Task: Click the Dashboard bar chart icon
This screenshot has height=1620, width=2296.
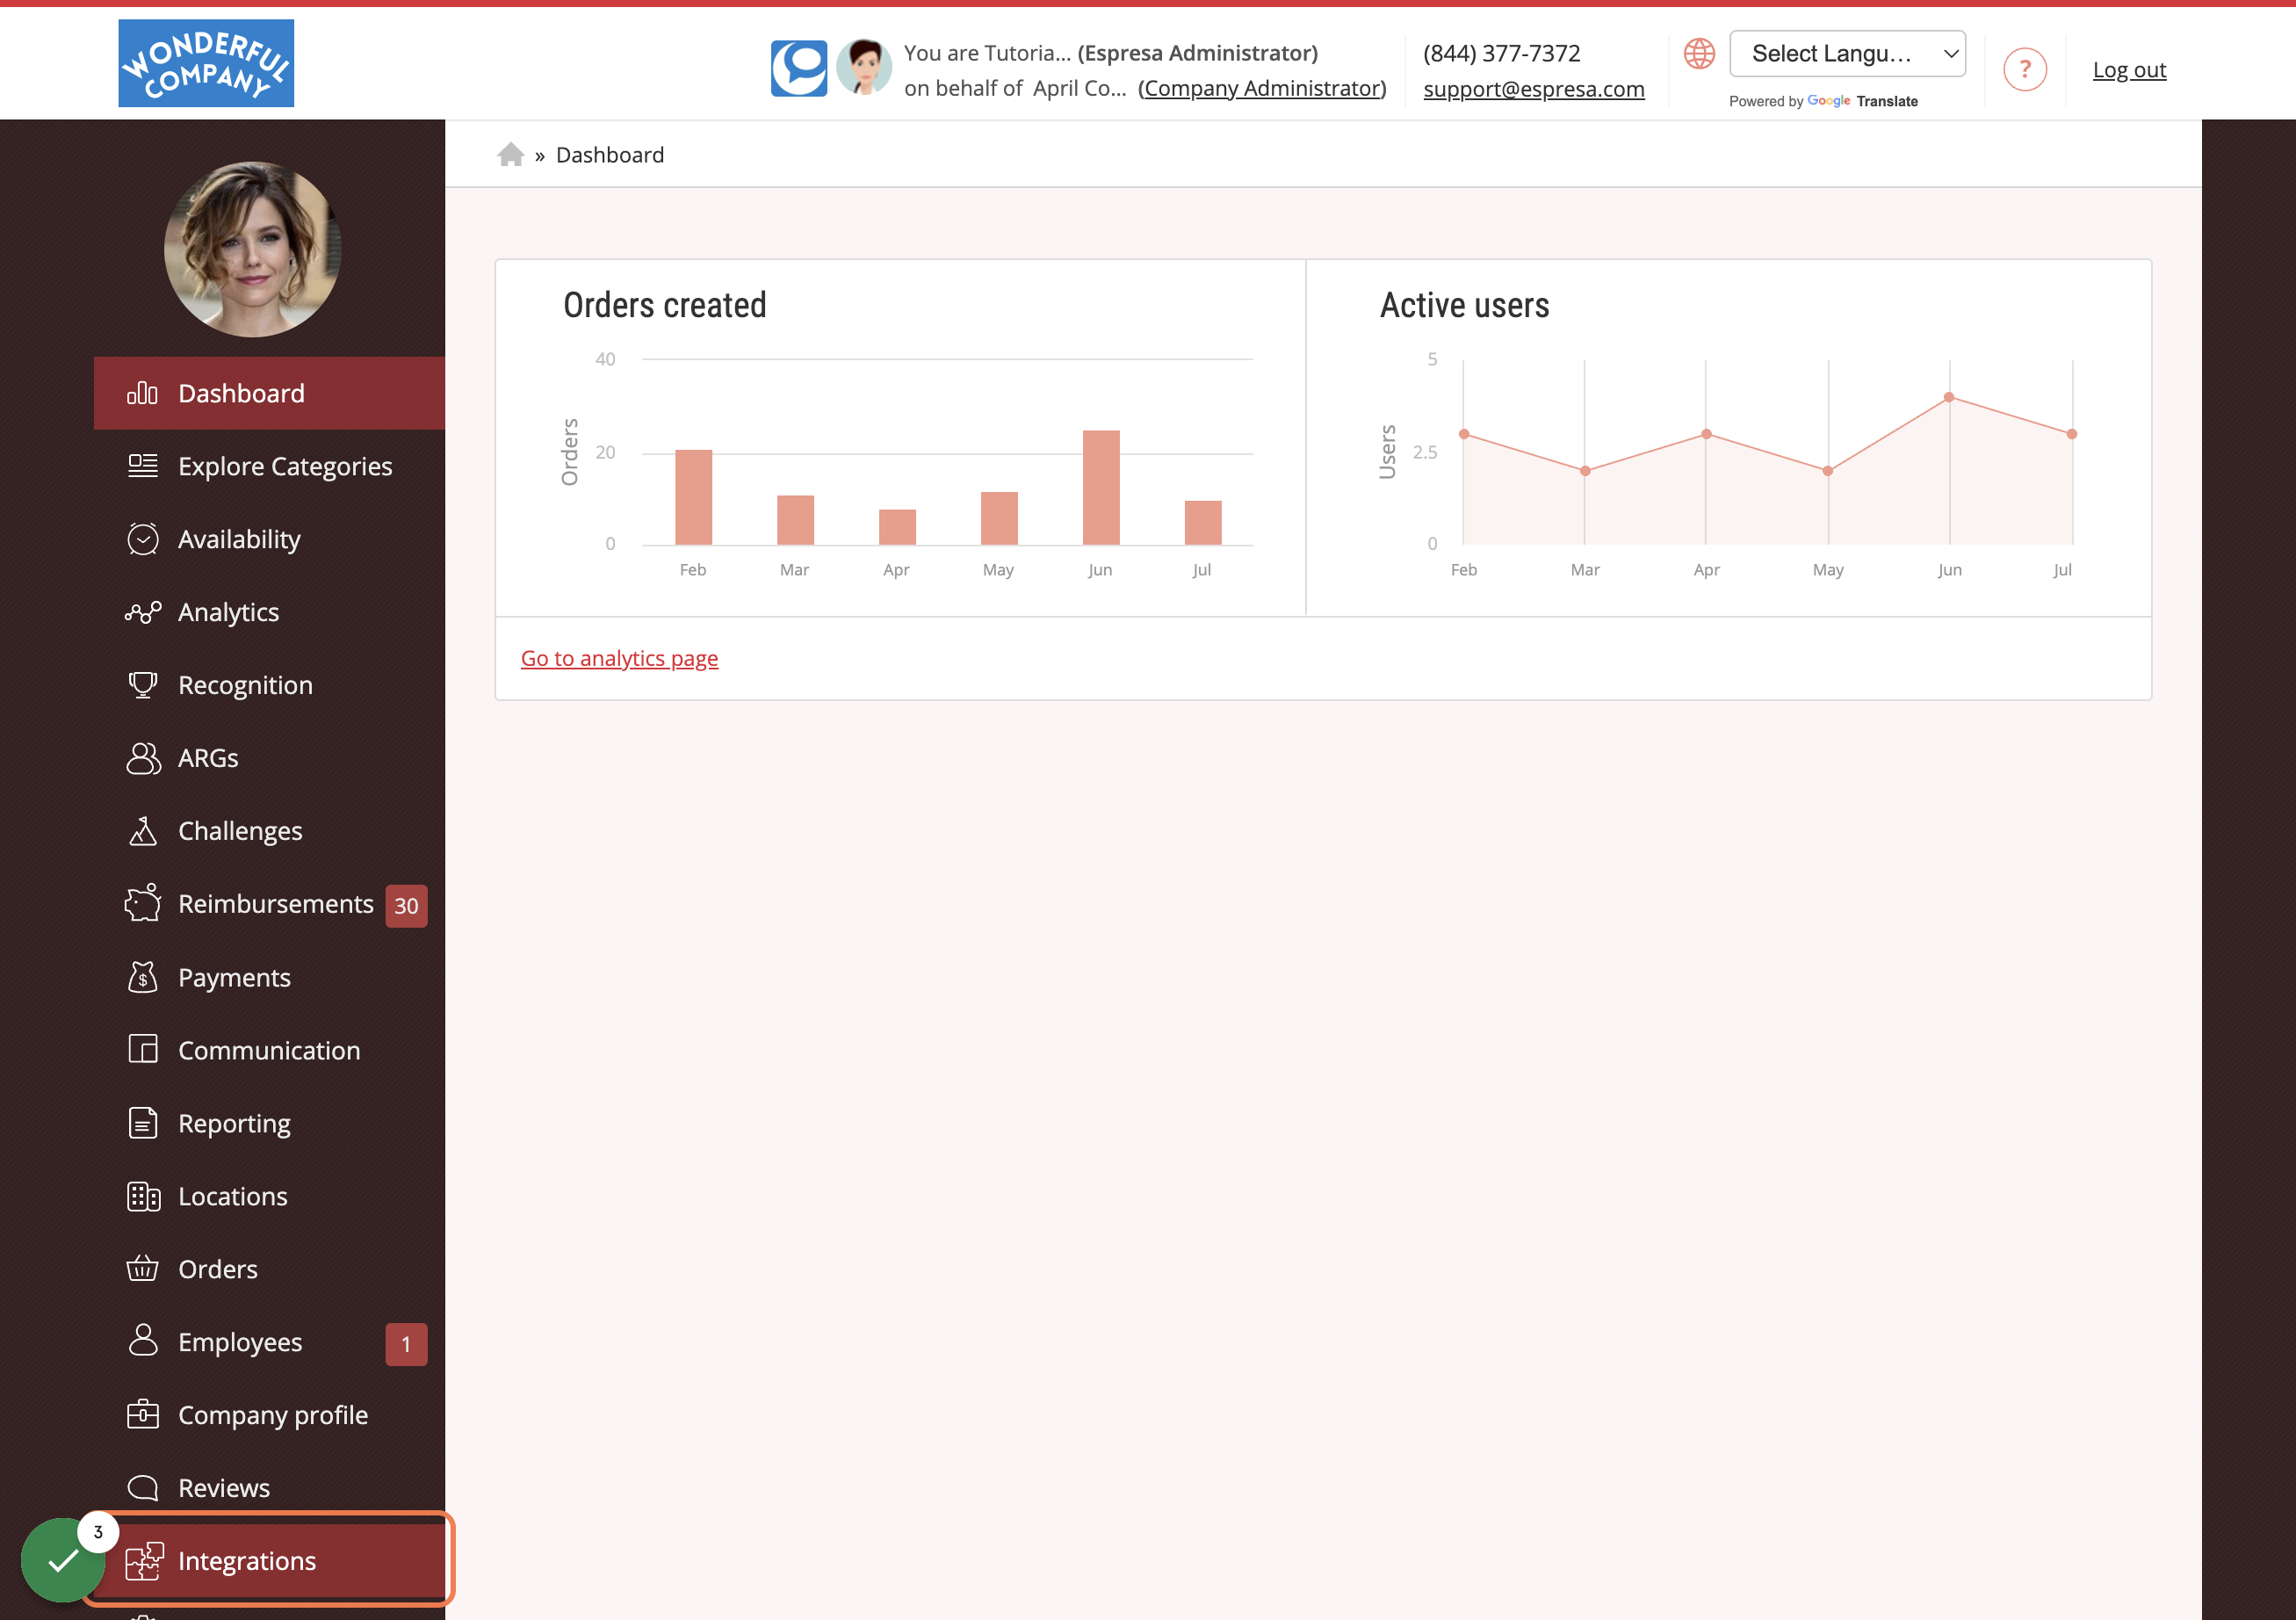Action: (x=142, y=393)
